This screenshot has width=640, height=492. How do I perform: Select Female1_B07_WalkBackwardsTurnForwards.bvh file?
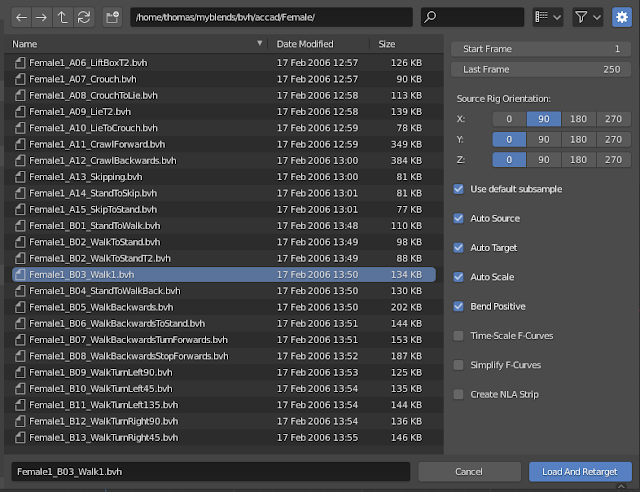tap(224, 340)
